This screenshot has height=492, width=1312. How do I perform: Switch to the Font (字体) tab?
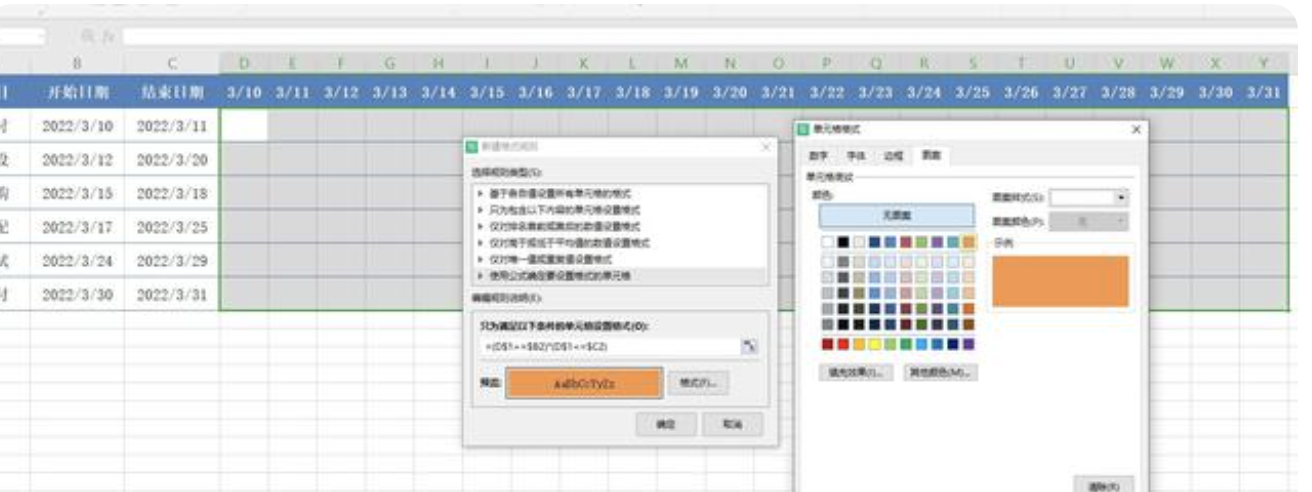pyautogui.click(x=855, y=156)
